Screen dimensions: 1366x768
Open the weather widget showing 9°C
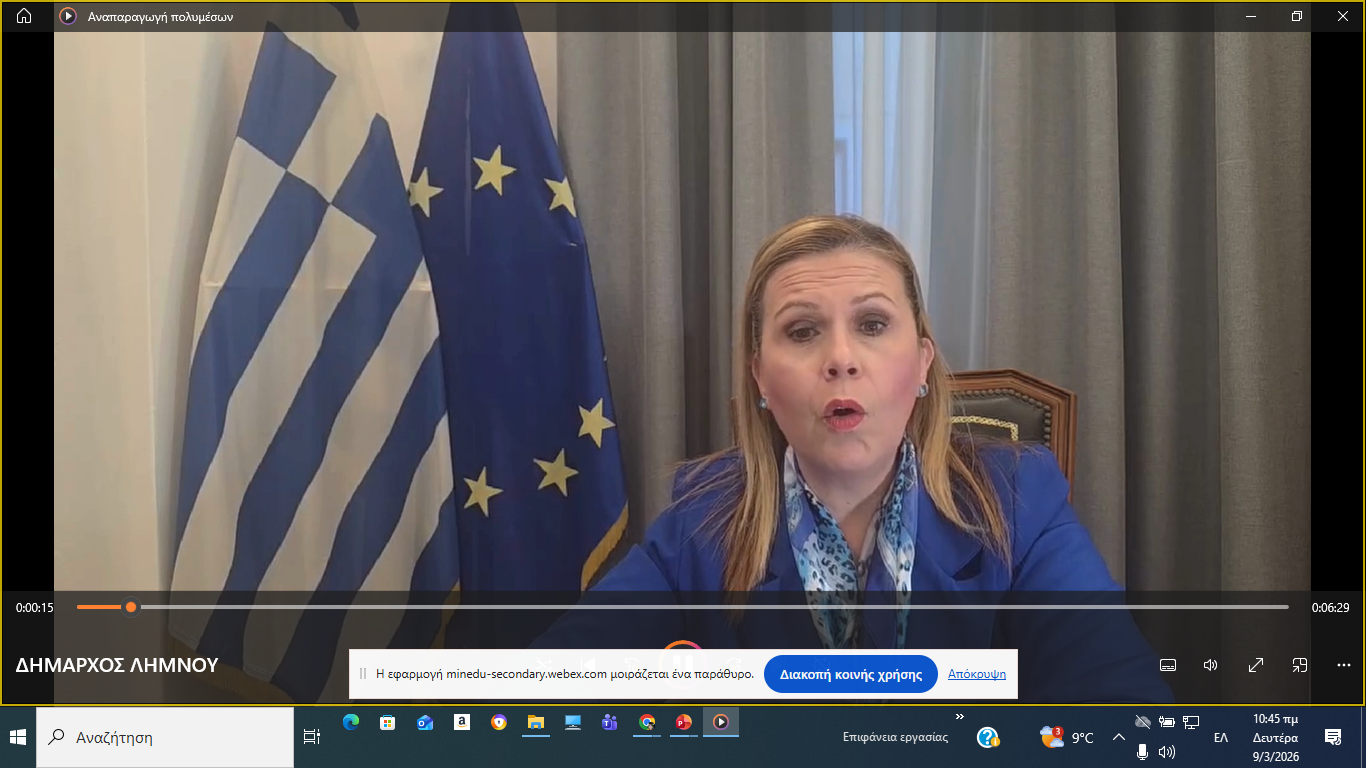tap(1067, 738)
